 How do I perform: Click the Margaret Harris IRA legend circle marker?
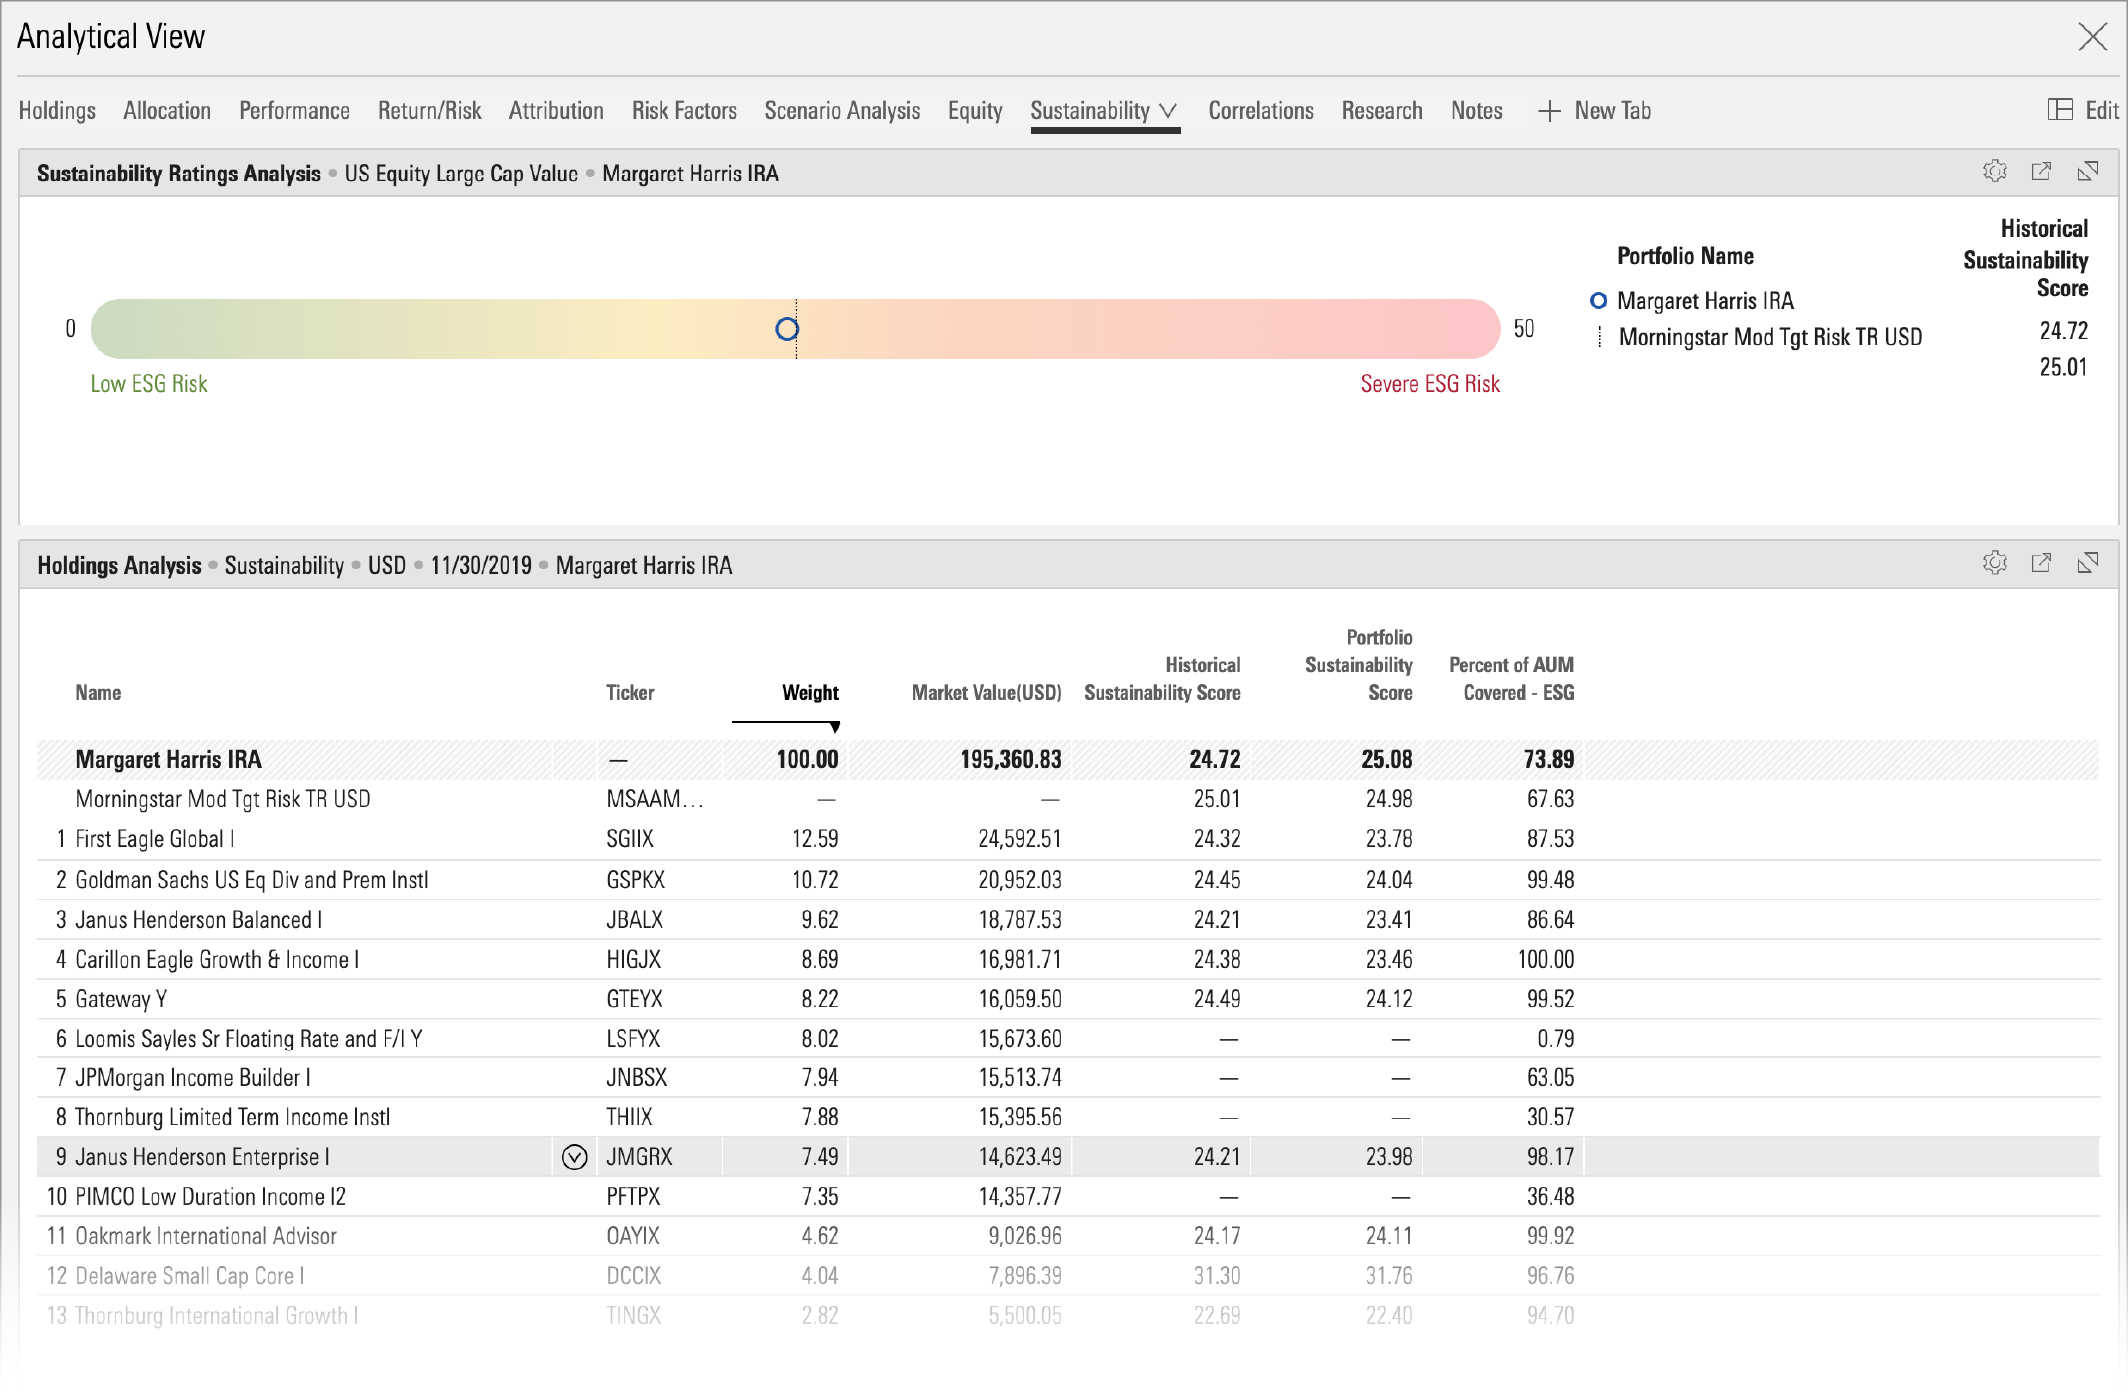tap(1598, 301)
